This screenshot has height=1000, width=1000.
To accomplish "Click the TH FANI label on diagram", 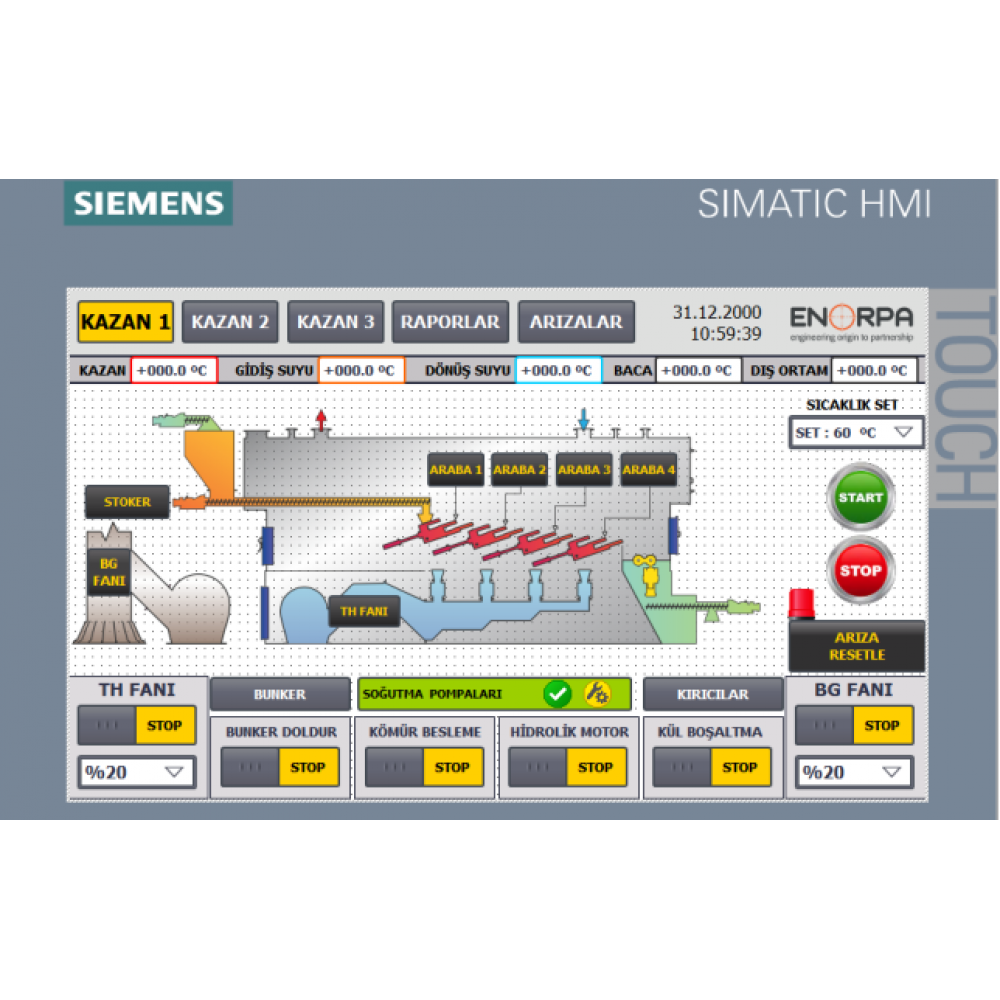I will pyautogui.click(x=364, y=611).
